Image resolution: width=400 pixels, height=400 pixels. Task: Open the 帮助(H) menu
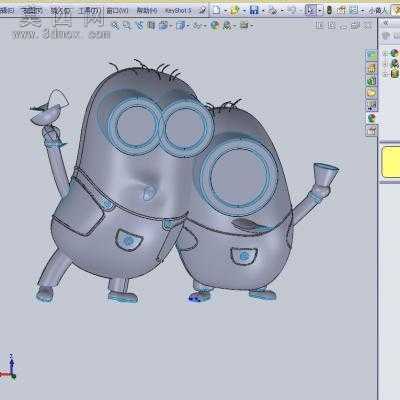146,11
